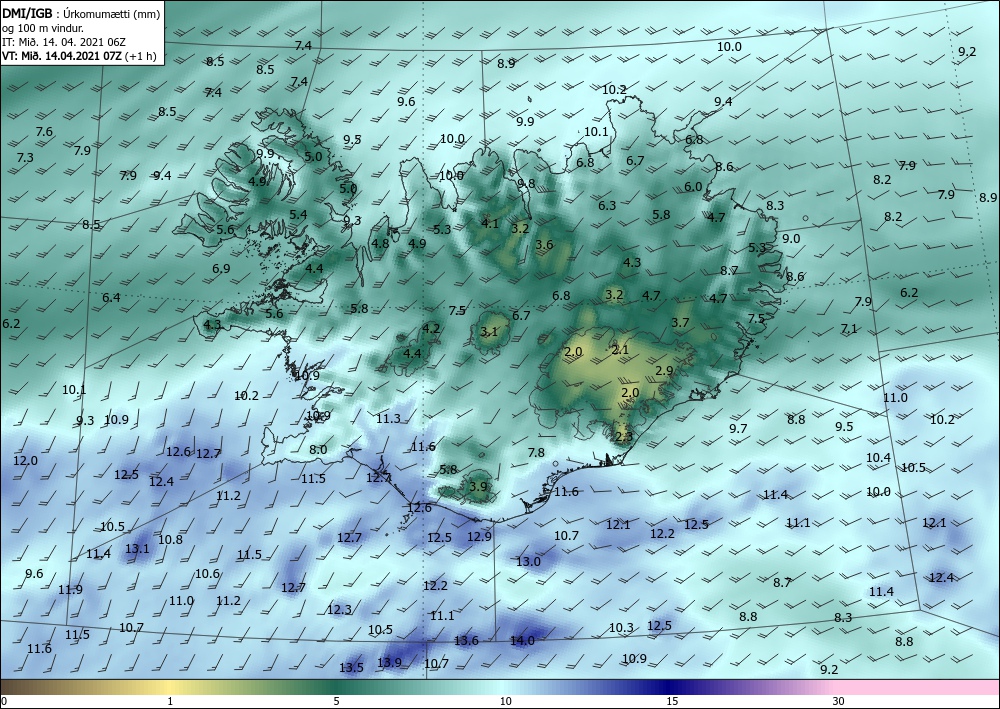1000x709 pixels.
Task: Click the 6.0 value in northeast Iceland
Action: 693,187
